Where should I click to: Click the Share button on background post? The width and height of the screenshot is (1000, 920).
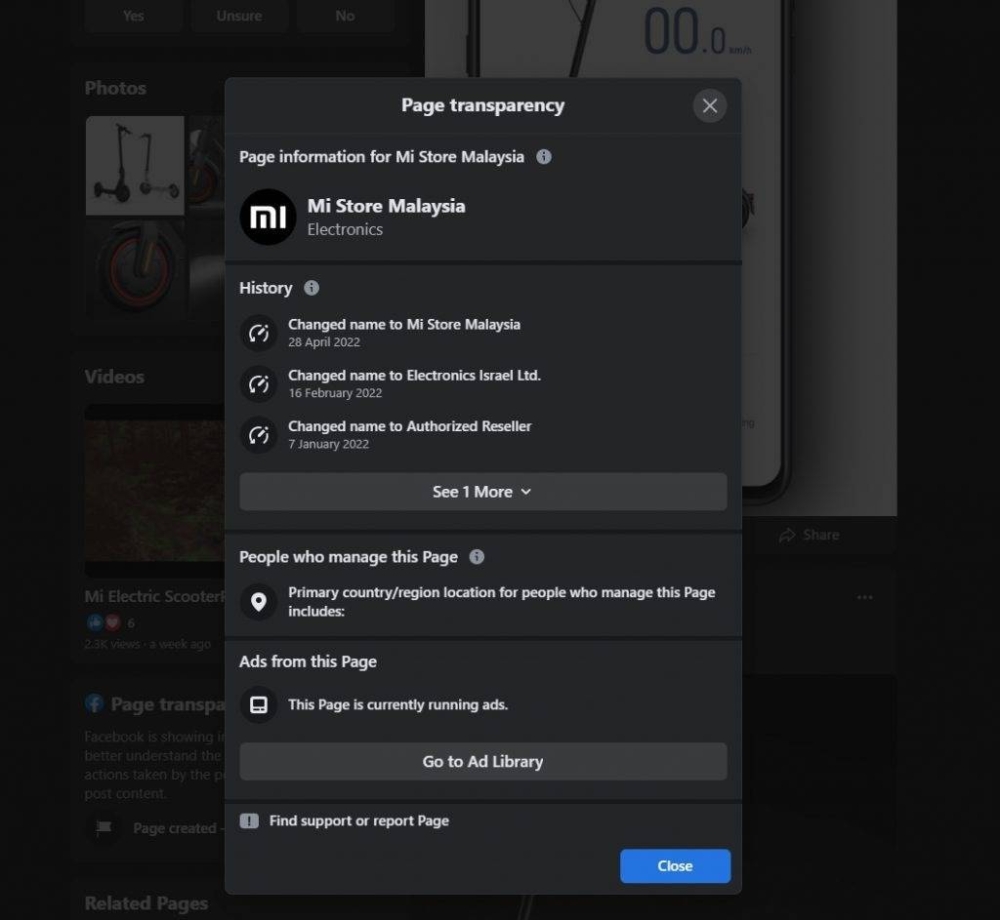[809, 535]
